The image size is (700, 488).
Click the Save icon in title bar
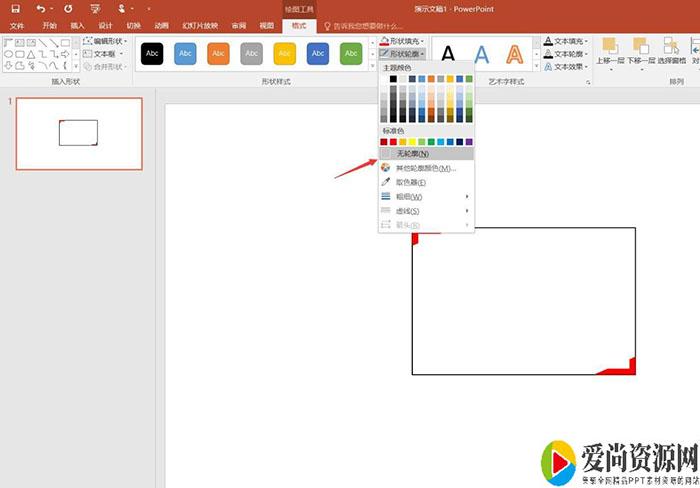tap(15, 8)
